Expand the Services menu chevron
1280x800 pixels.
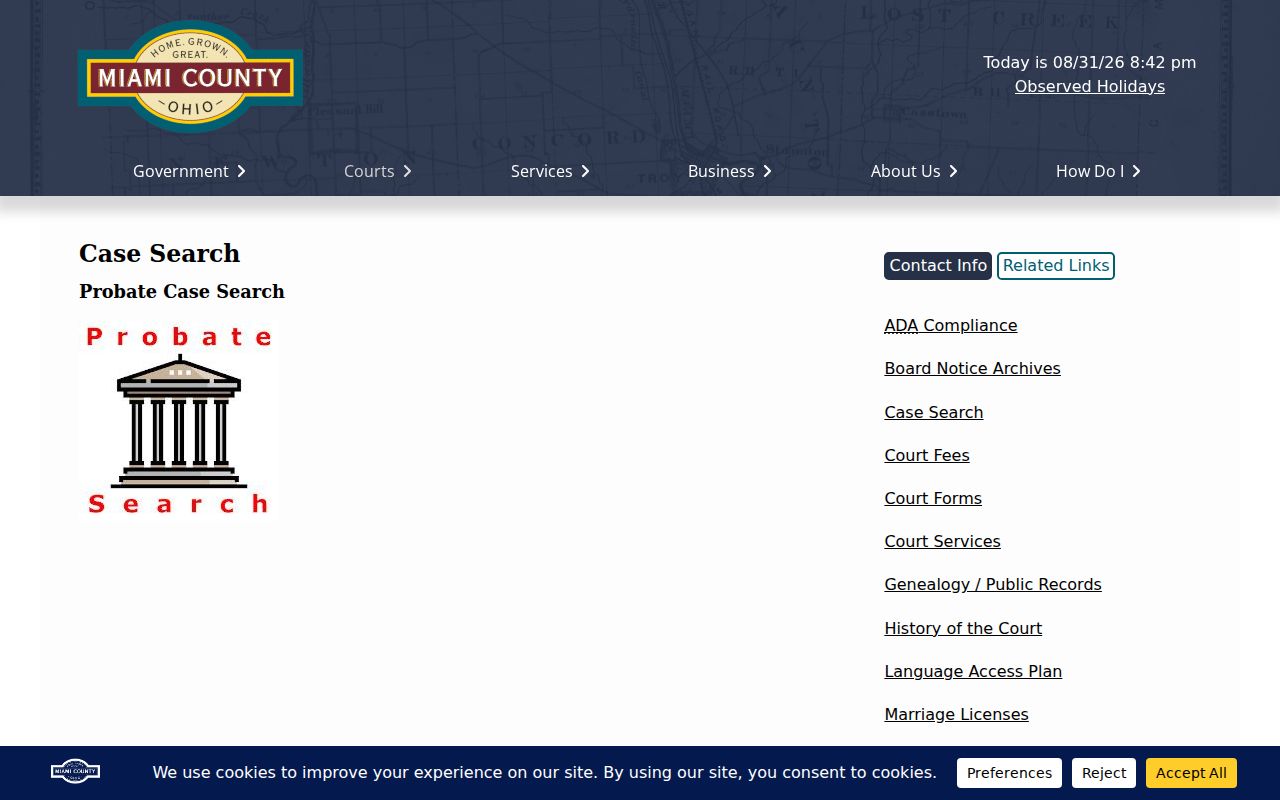click(x=585, y=171)
